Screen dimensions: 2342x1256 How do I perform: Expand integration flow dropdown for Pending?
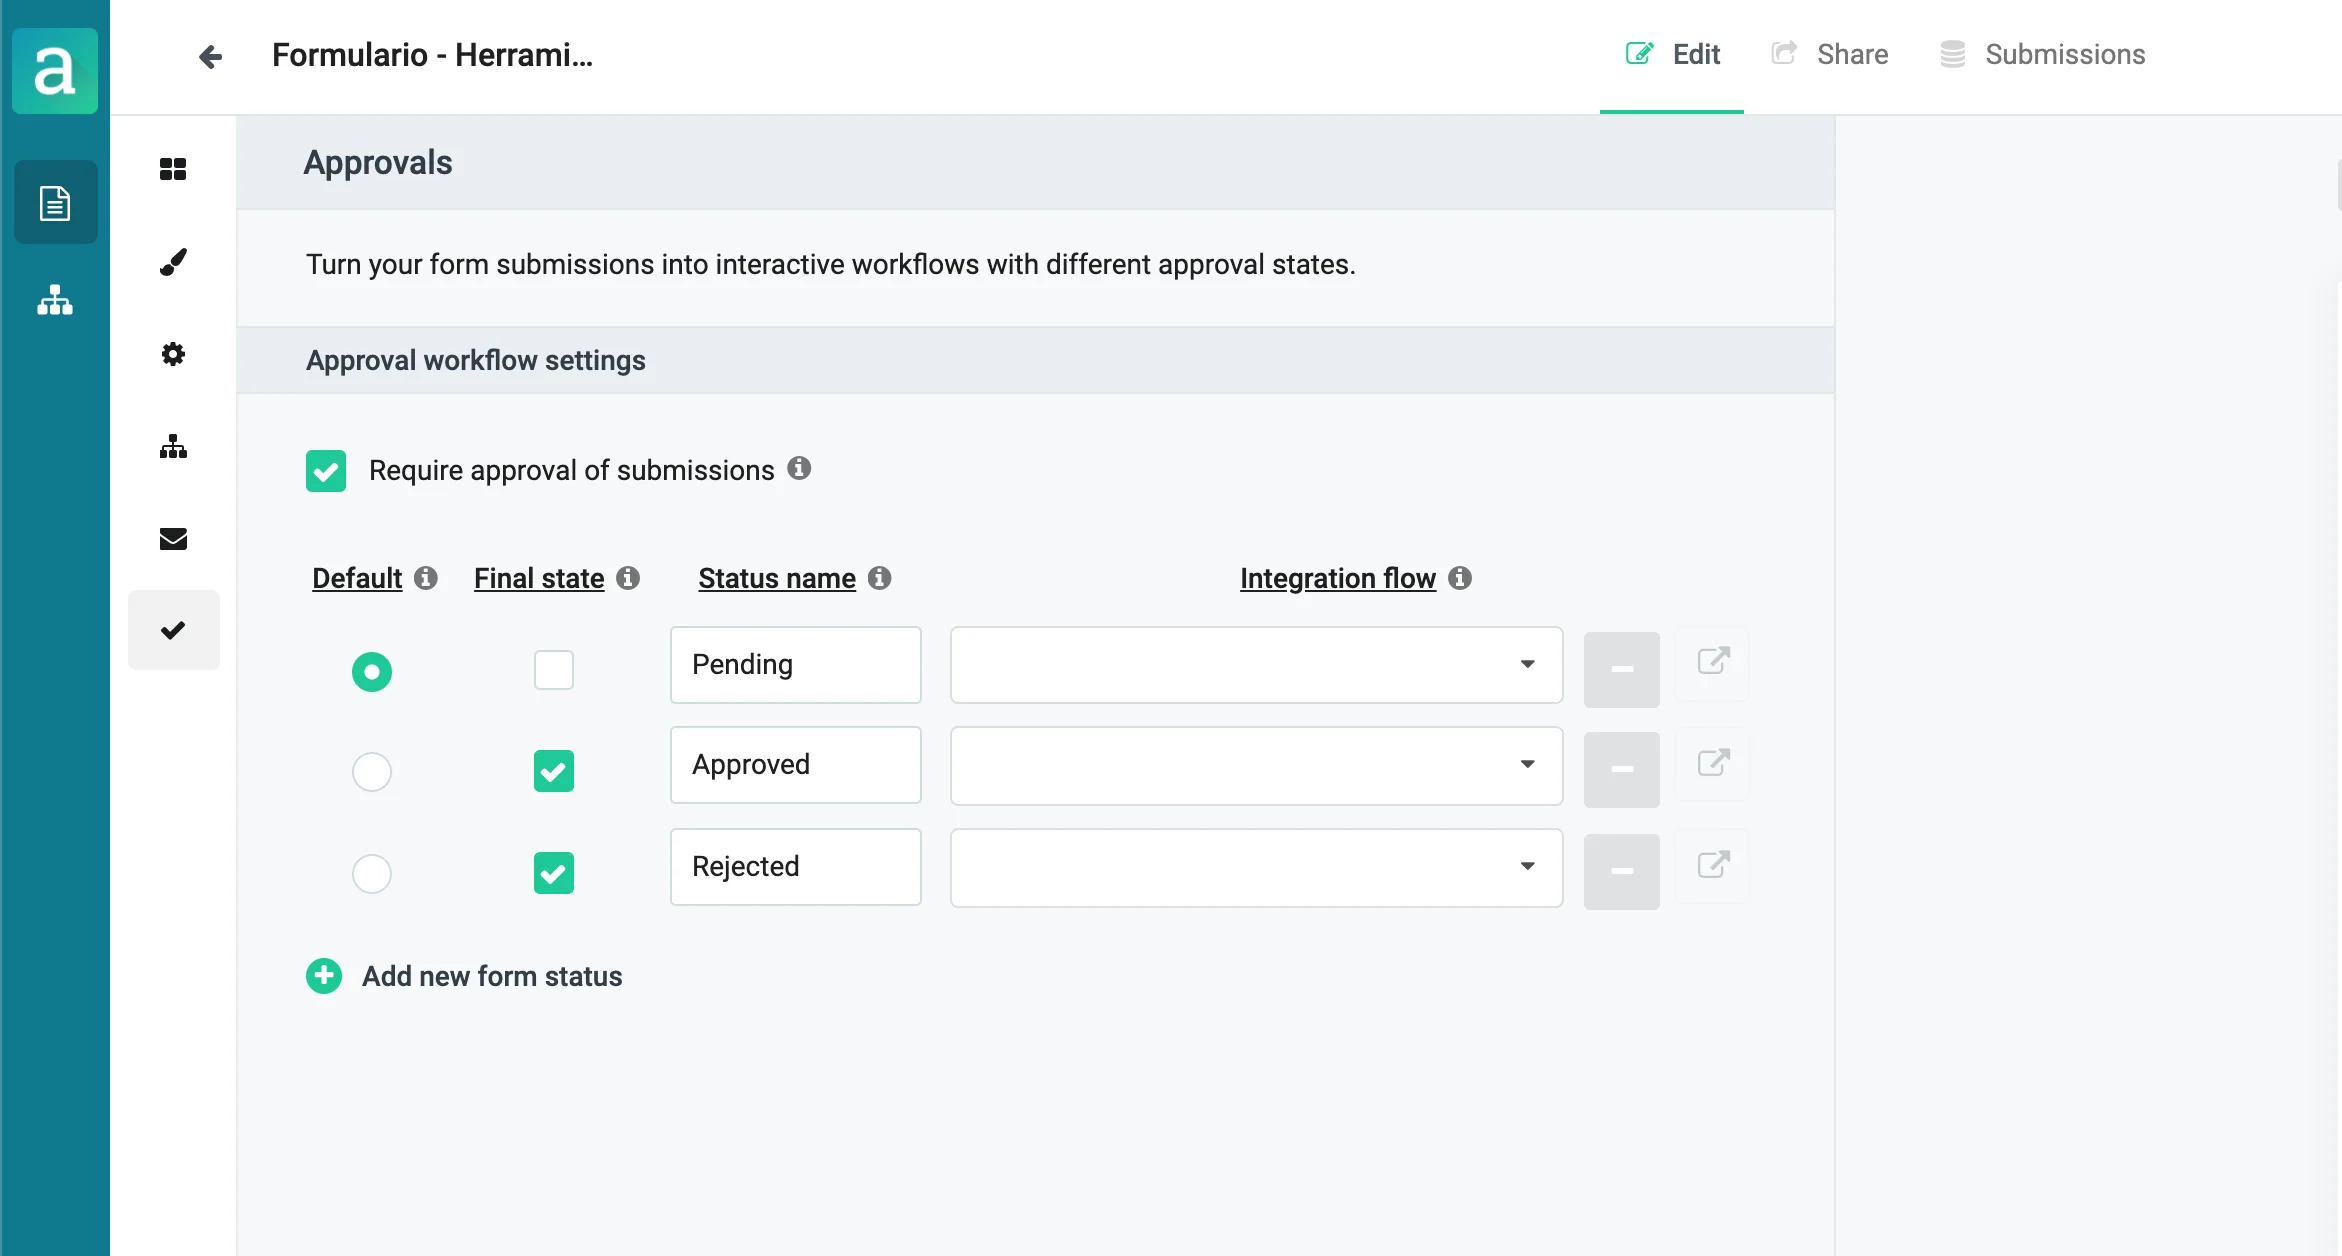tap(1256, 665)
